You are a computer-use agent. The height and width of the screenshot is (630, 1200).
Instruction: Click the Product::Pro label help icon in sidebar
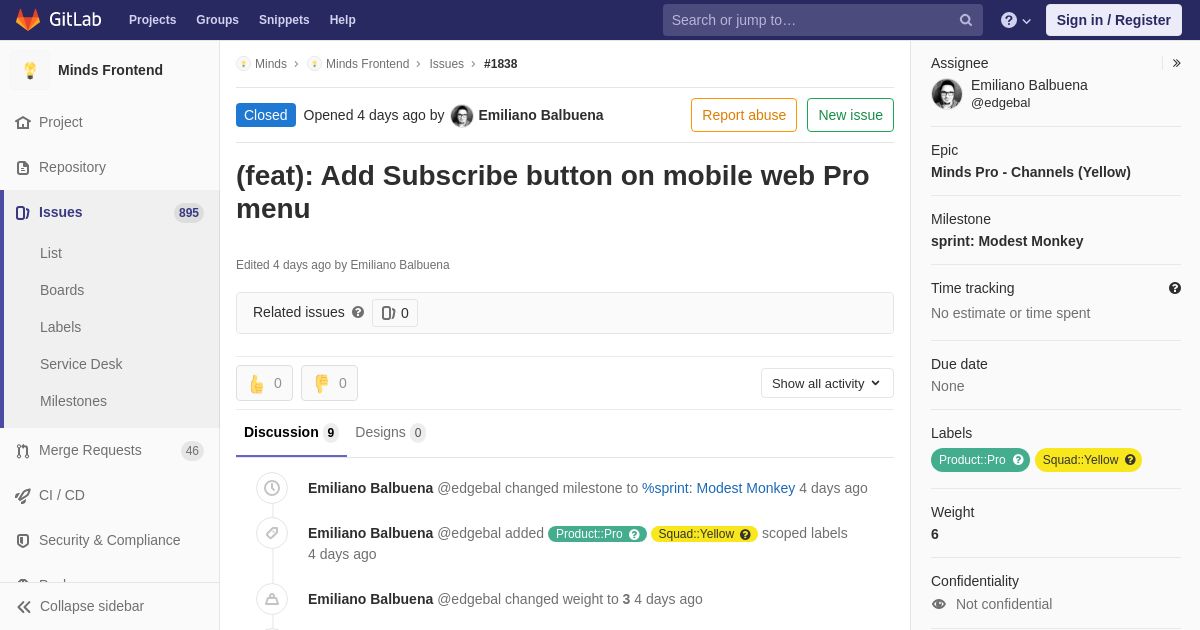pyautogui.click(x=1018, y=460)
